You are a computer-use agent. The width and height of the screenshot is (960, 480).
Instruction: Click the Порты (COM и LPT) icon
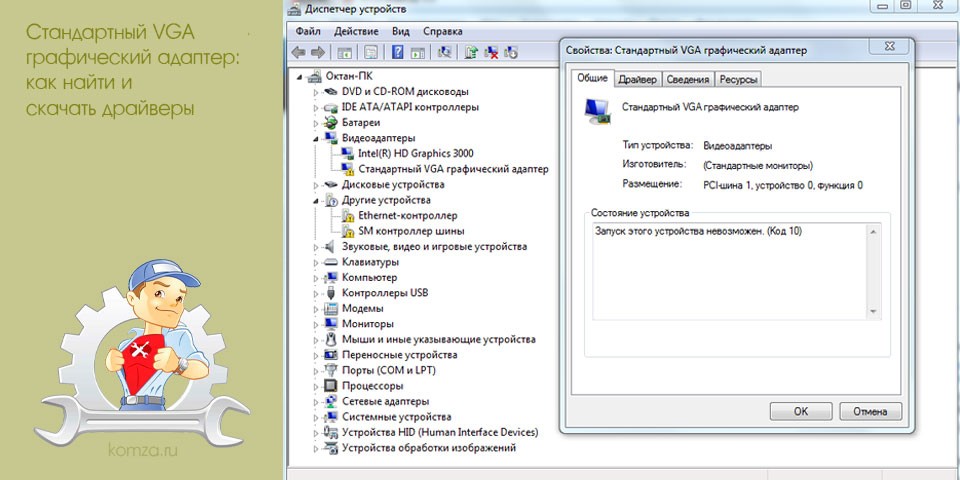331,370
